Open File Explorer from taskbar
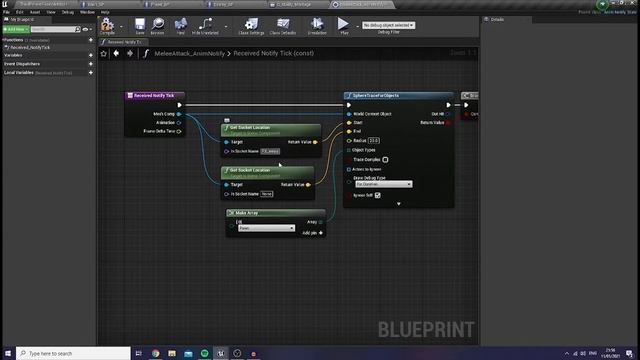 172,353
